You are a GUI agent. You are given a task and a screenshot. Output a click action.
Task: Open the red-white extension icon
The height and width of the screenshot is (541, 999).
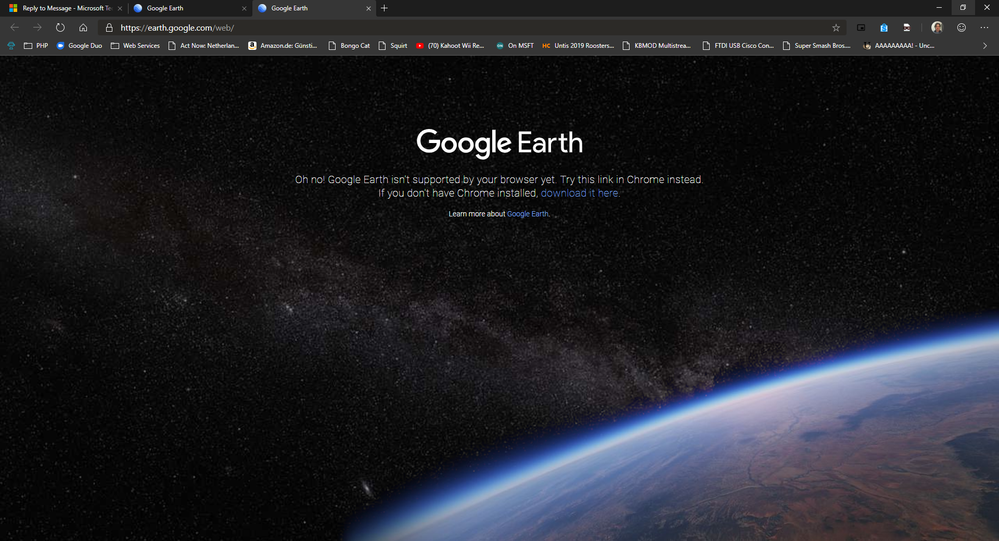(907, 27)
